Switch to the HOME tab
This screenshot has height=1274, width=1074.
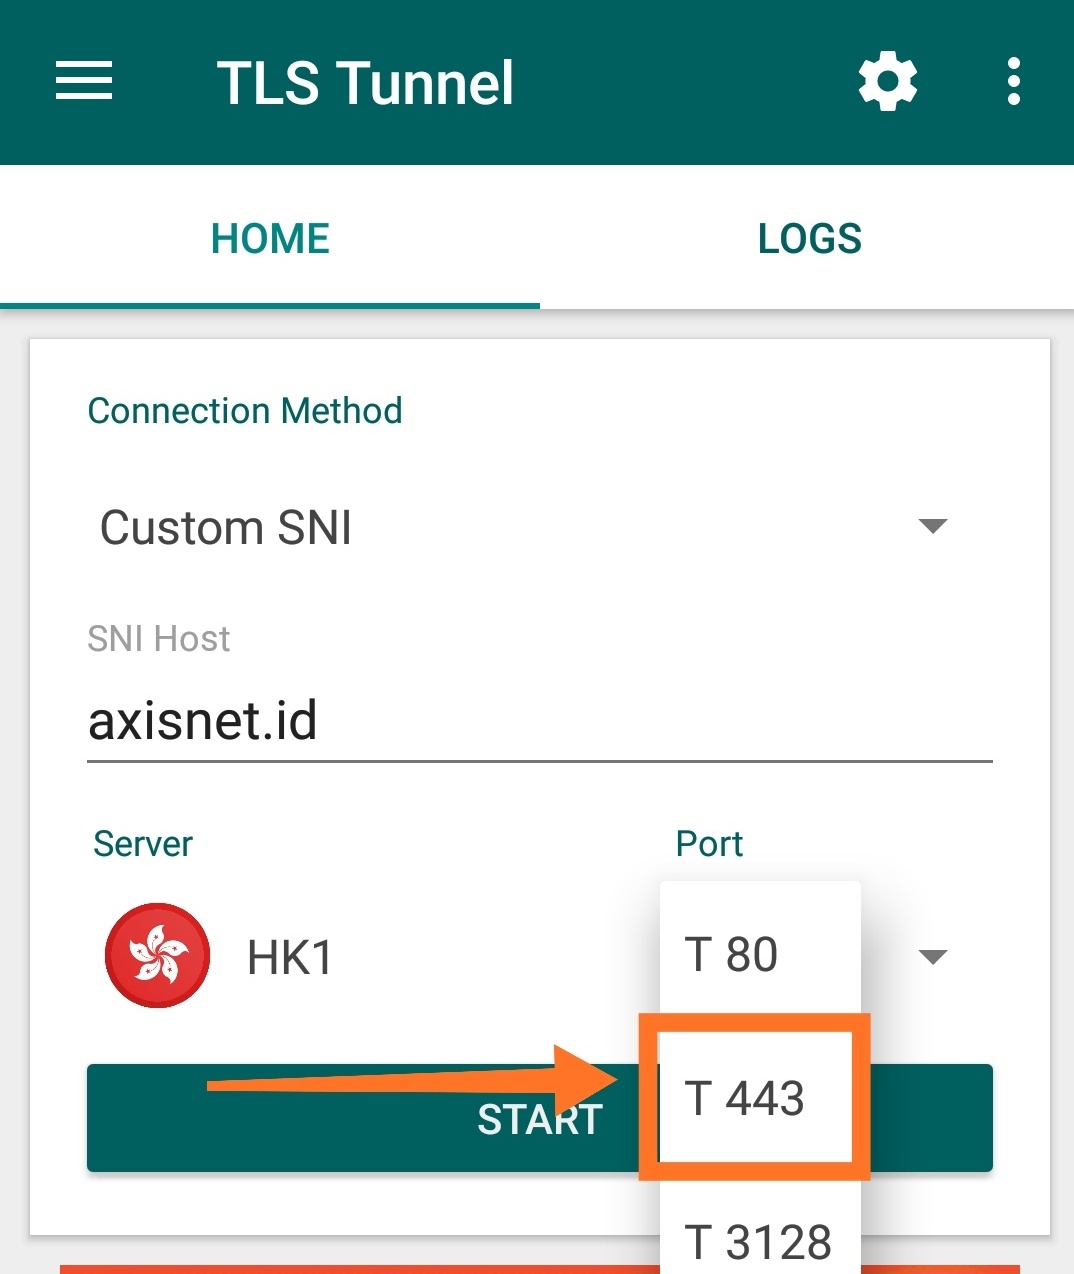click(x=270, y=238)
